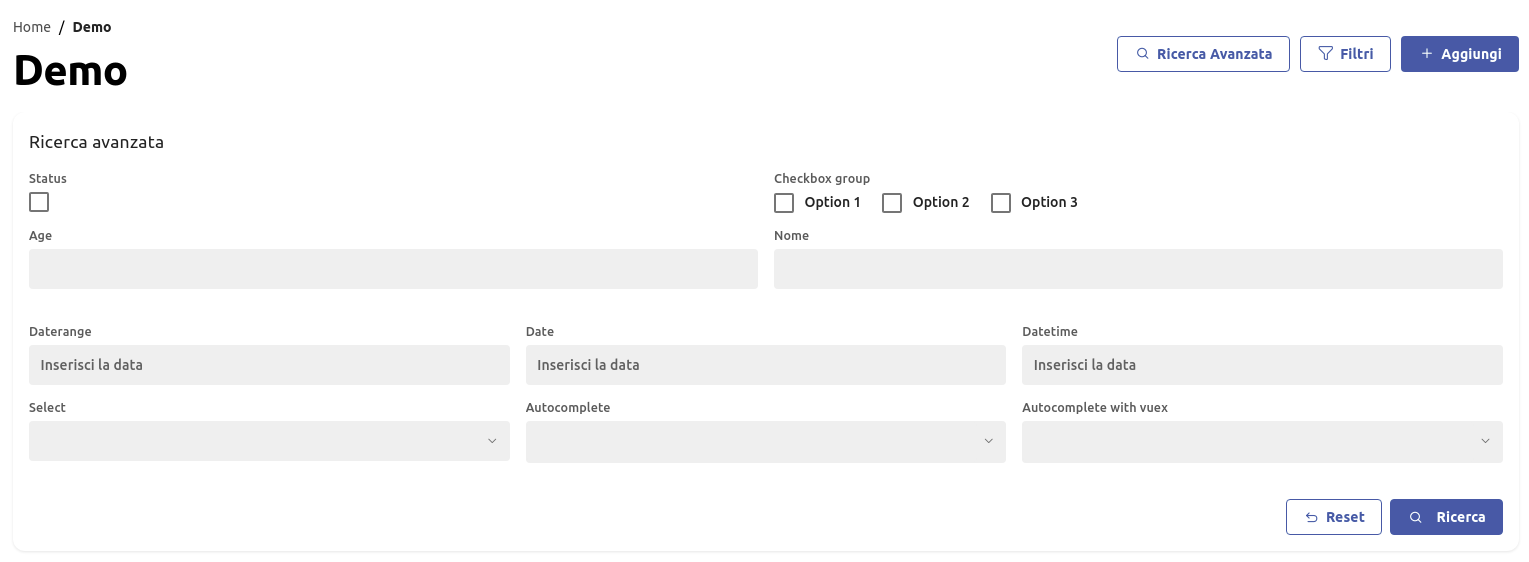1529x562 pixels.
Task: Toggle the Status checkbox
Action: point(39,202)
